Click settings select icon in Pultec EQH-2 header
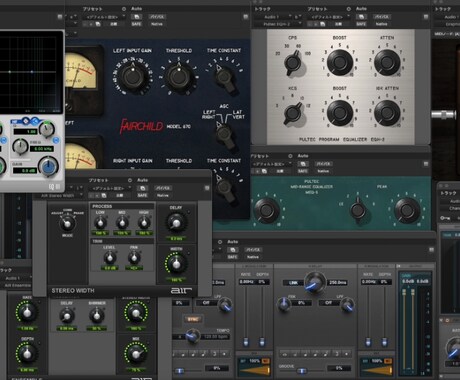This screenshot has height=380, width=460. (323, 24)
